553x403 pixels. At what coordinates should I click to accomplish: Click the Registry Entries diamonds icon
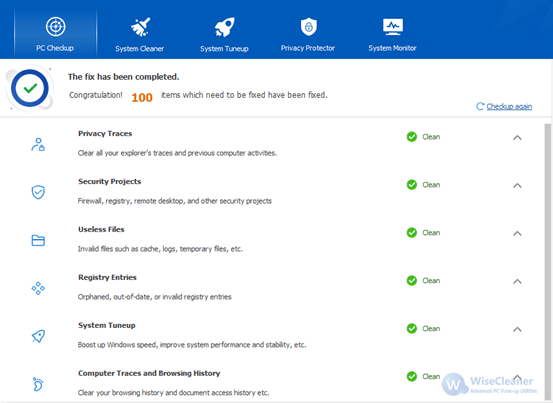click(38, 288)
